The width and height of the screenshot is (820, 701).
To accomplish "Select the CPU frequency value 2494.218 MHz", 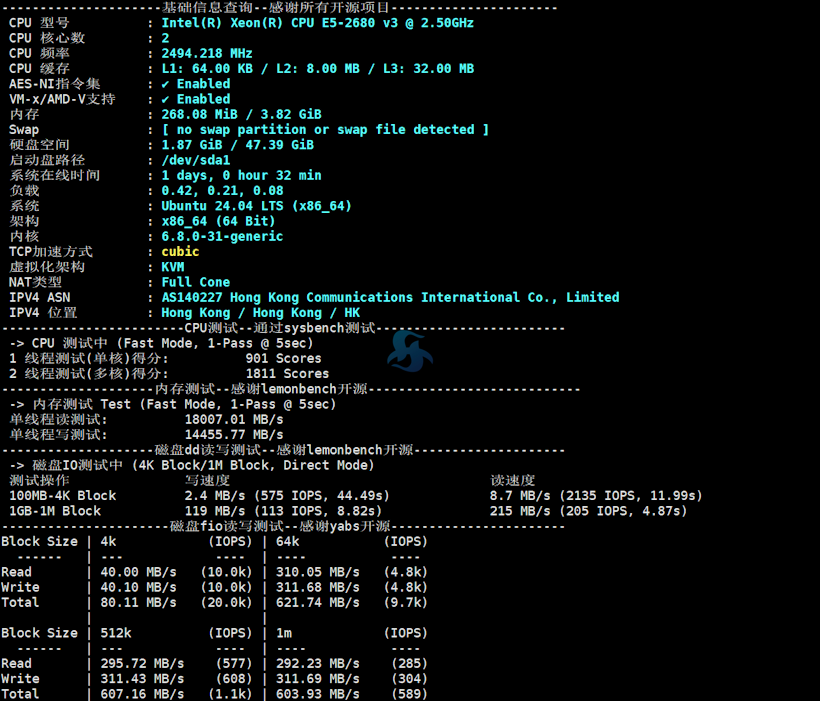I will click(x=206, y=53).
